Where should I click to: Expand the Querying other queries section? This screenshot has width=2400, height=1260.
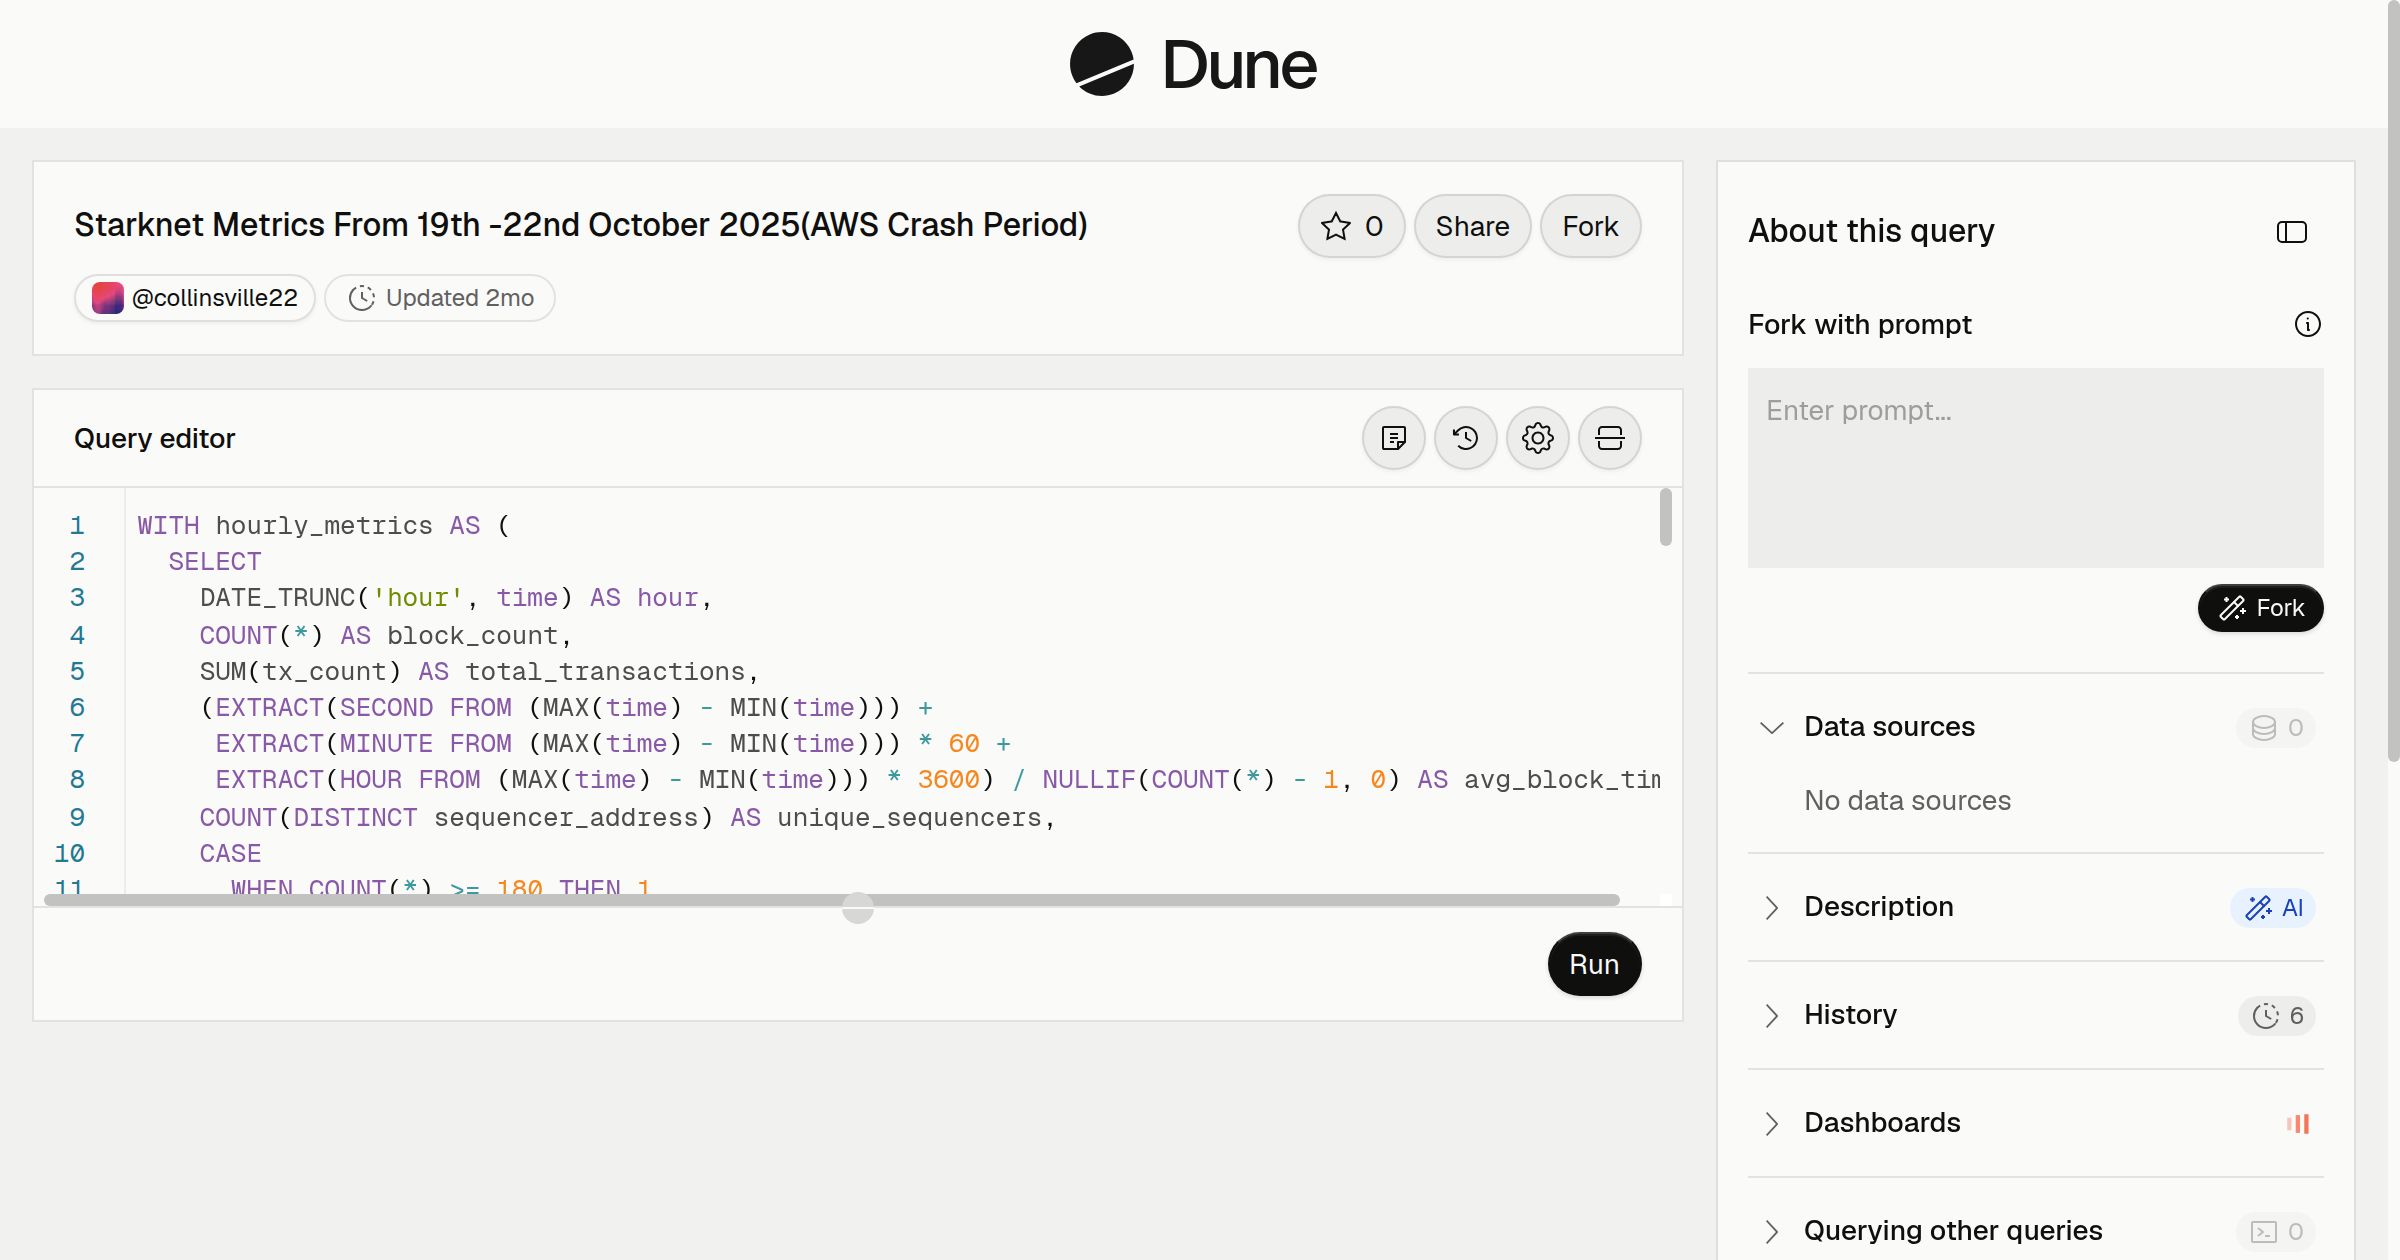coord(1771,1231)
